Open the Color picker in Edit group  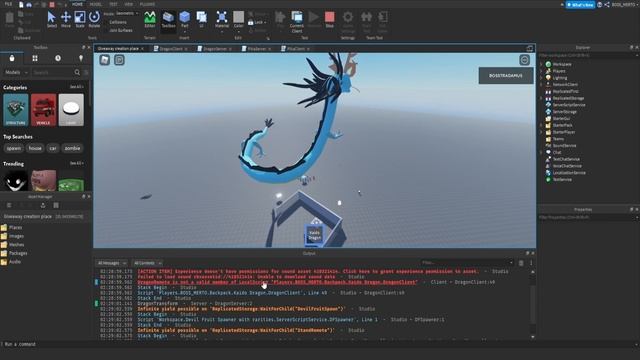click(238, 19)
